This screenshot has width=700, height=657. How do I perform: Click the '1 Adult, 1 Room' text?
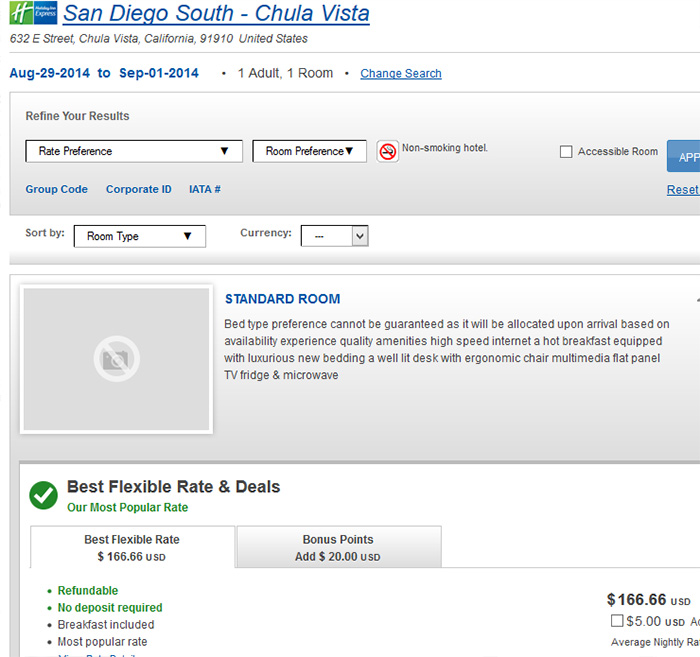pyautogui.click(x=285, y=73)
